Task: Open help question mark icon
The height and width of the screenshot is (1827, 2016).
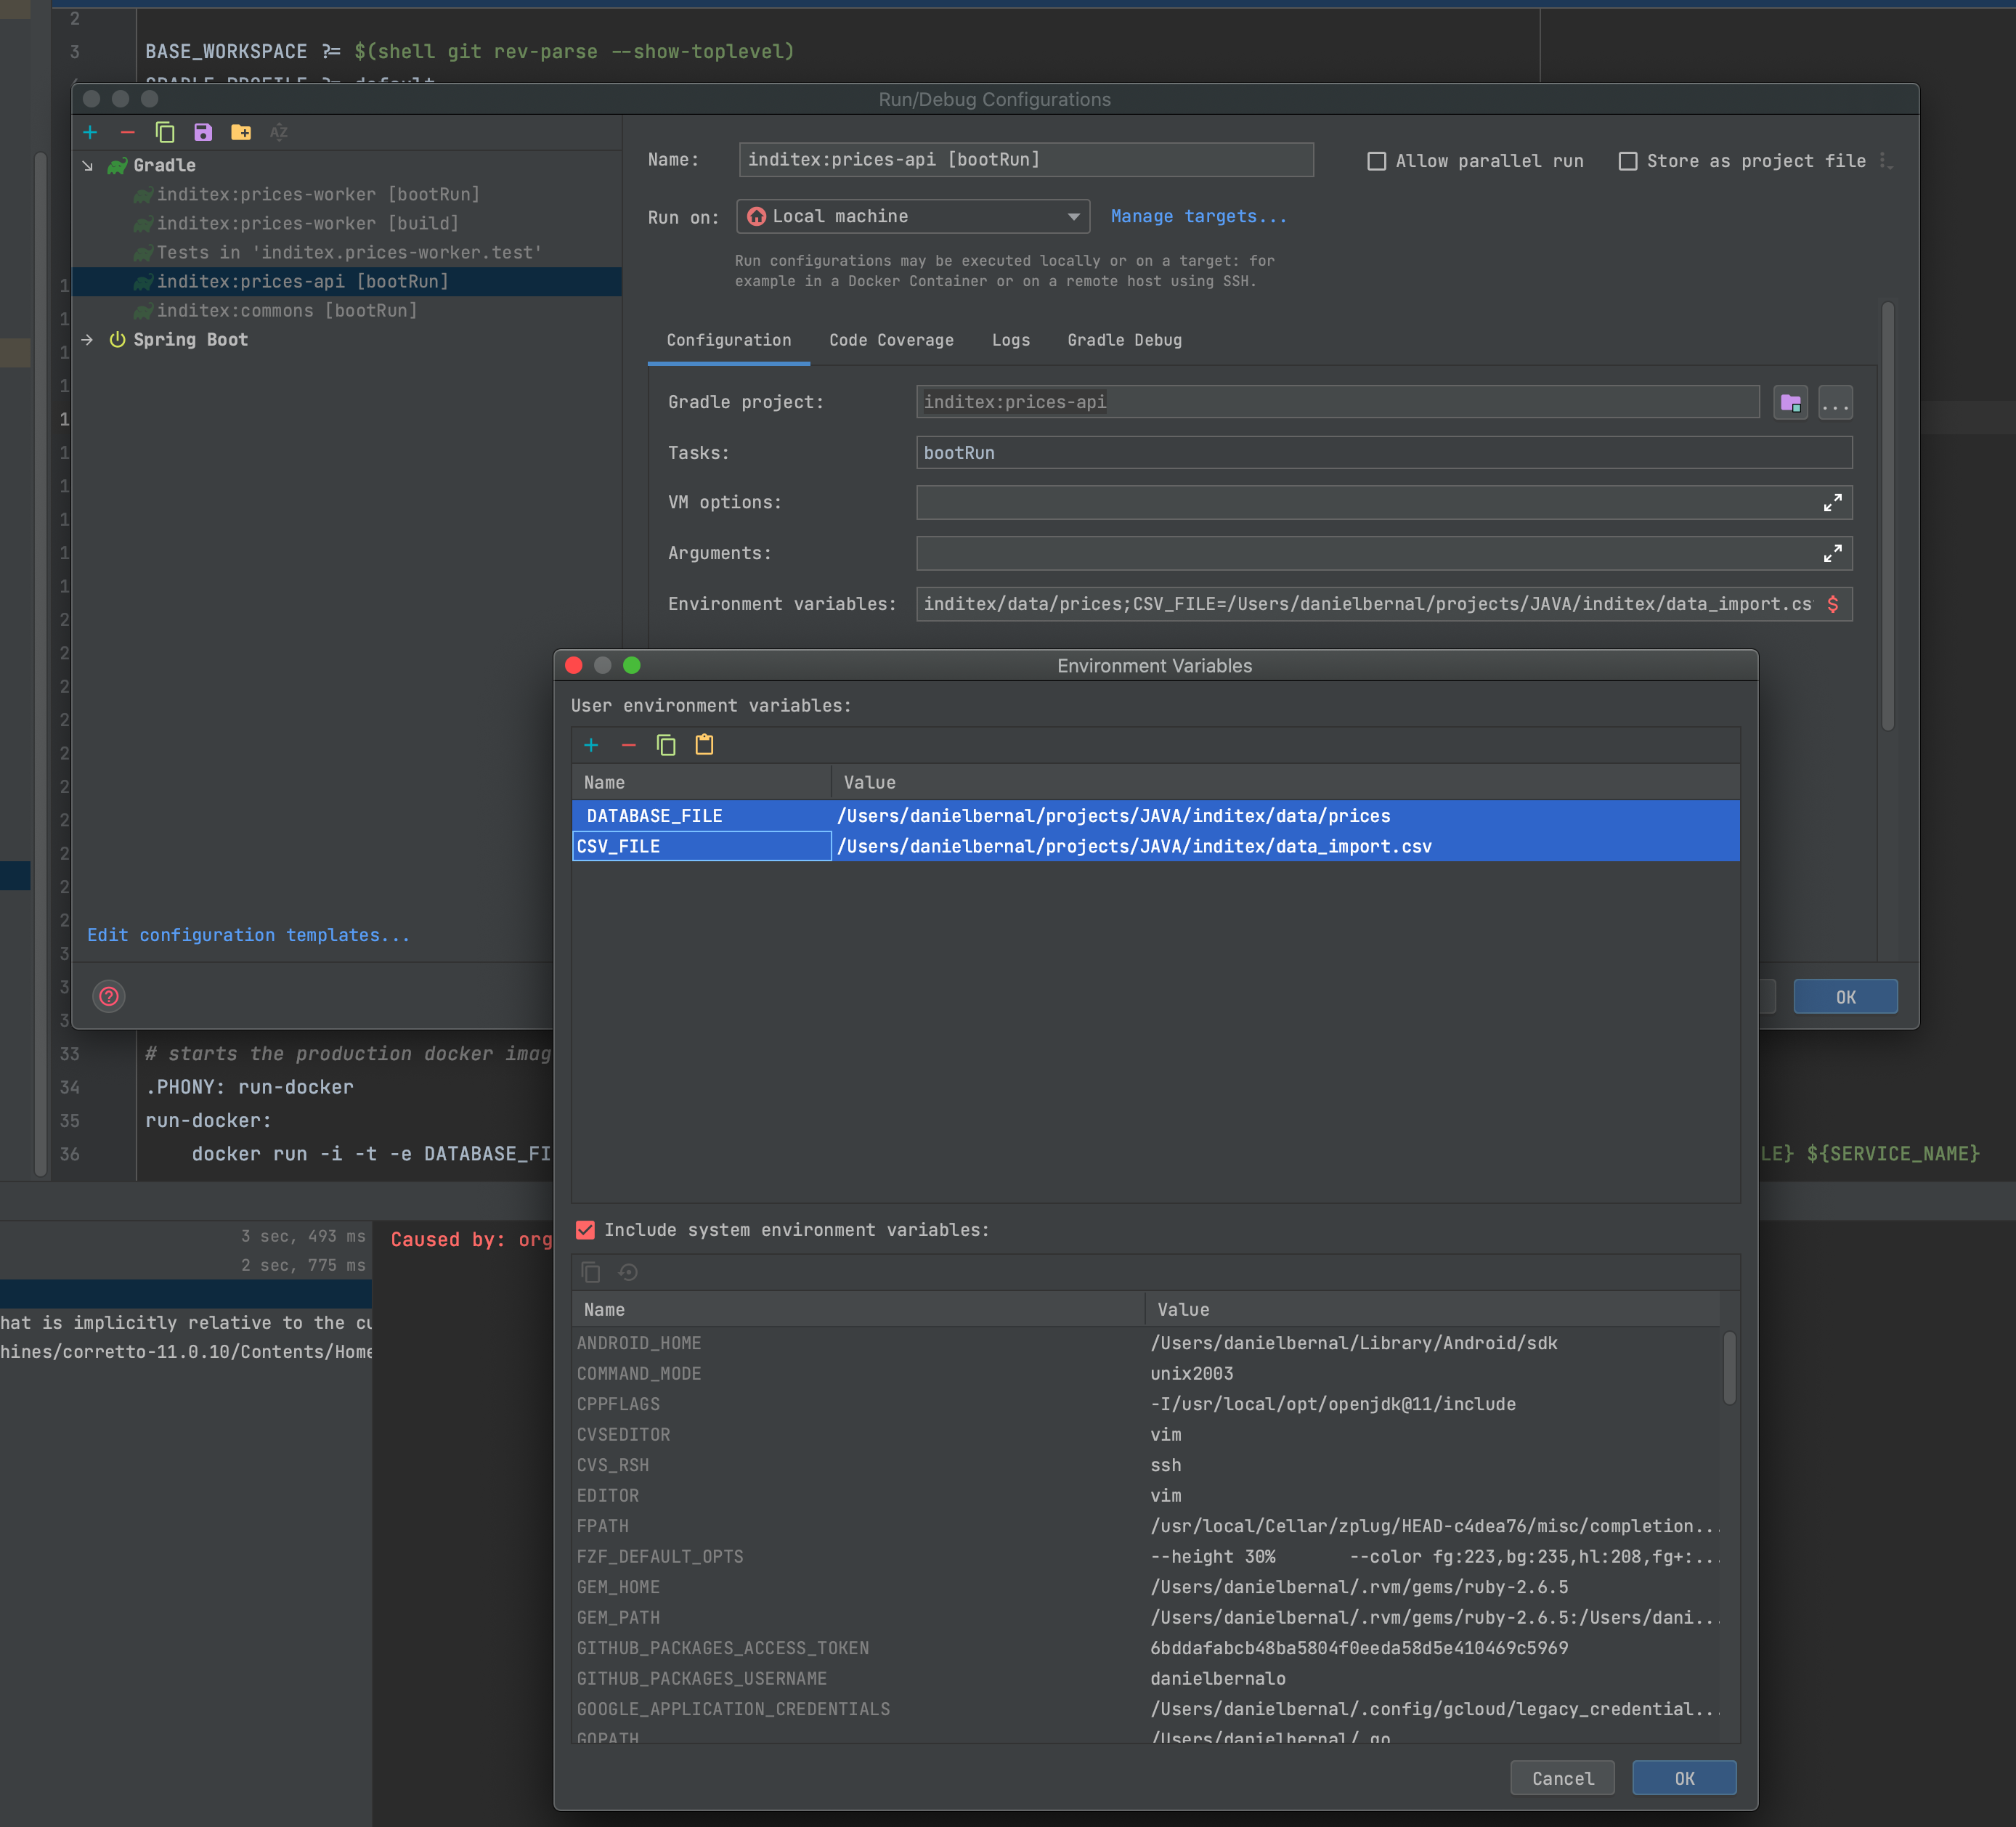Action: (109, 996)
